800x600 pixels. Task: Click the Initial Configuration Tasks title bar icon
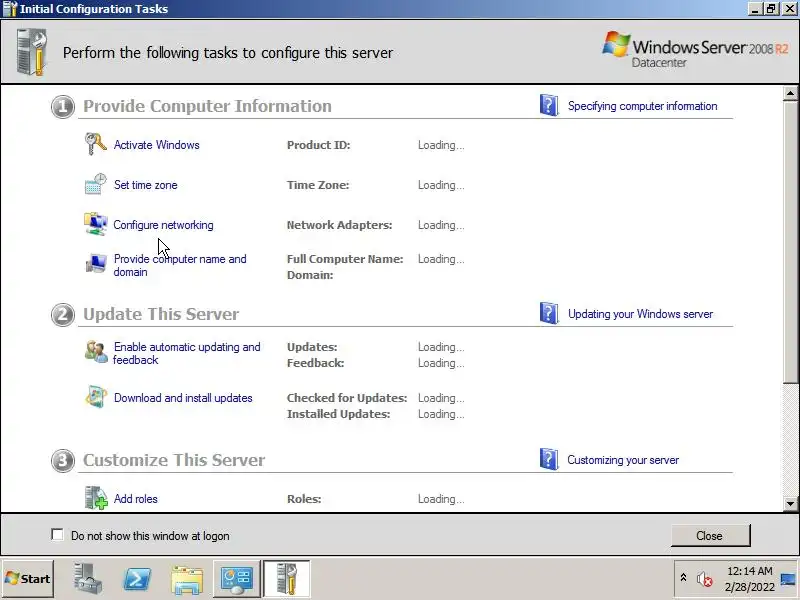click(x=10, y=9)
